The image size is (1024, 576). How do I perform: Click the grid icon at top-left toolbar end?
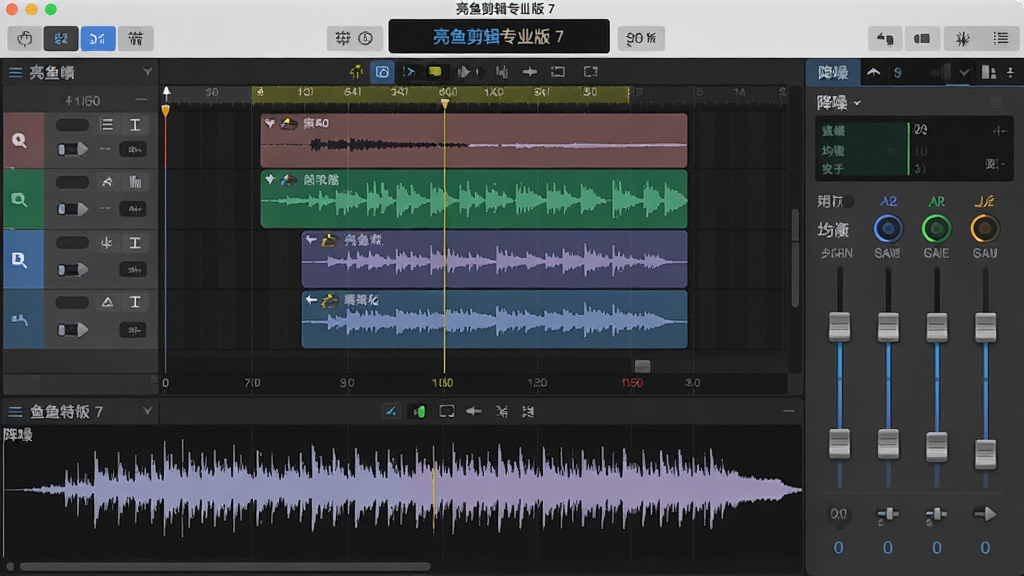(136, 39)
